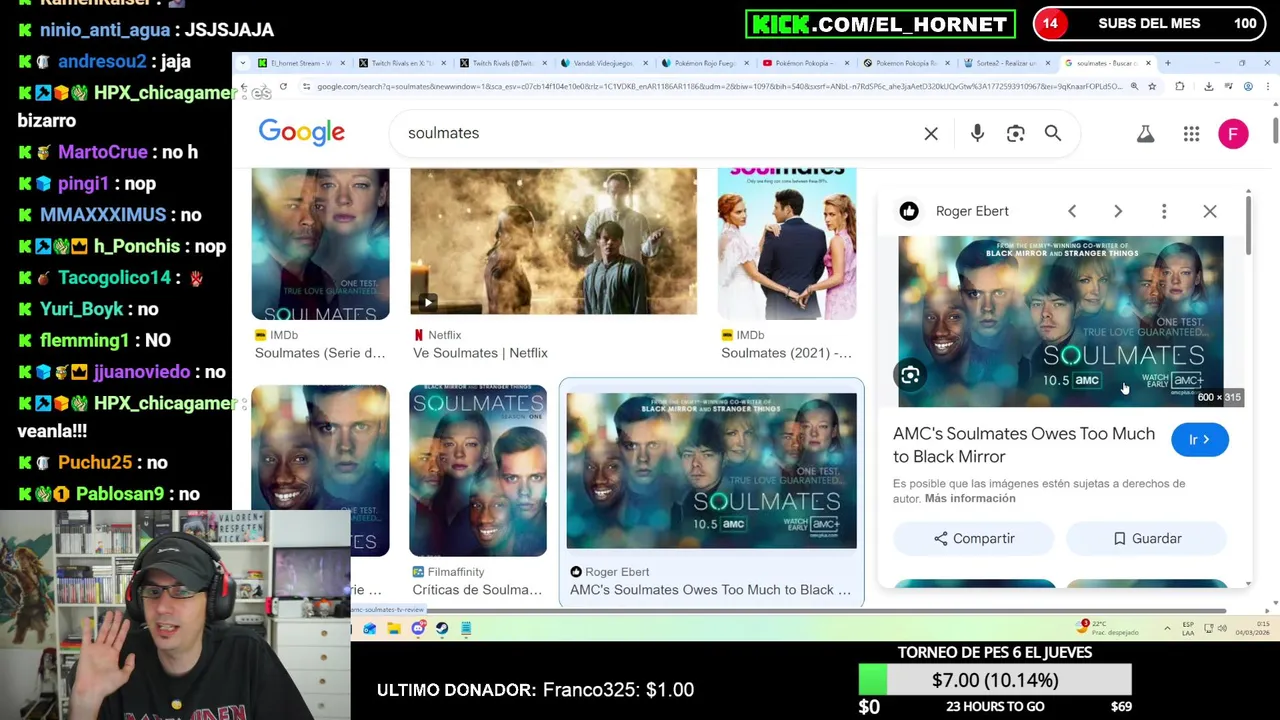Open Críticas de Soulma... caption link
The height and width of the screenshot is (720, 1280).
[477, 590]
